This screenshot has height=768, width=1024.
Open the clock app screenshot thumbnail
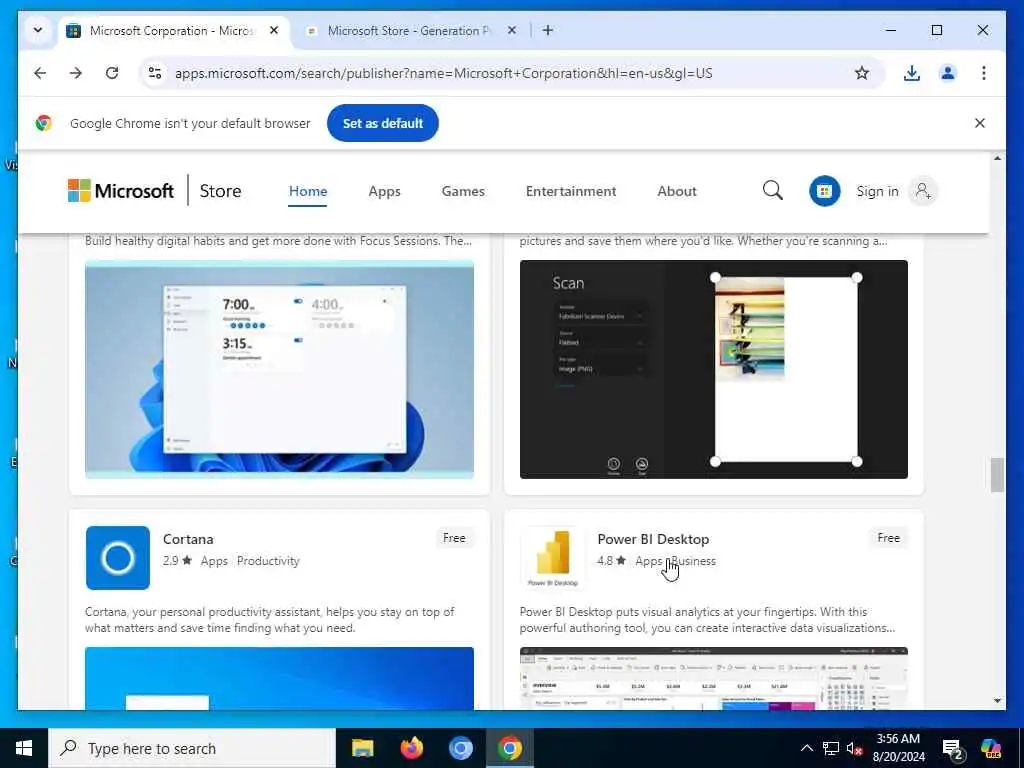tap(280, 370)
